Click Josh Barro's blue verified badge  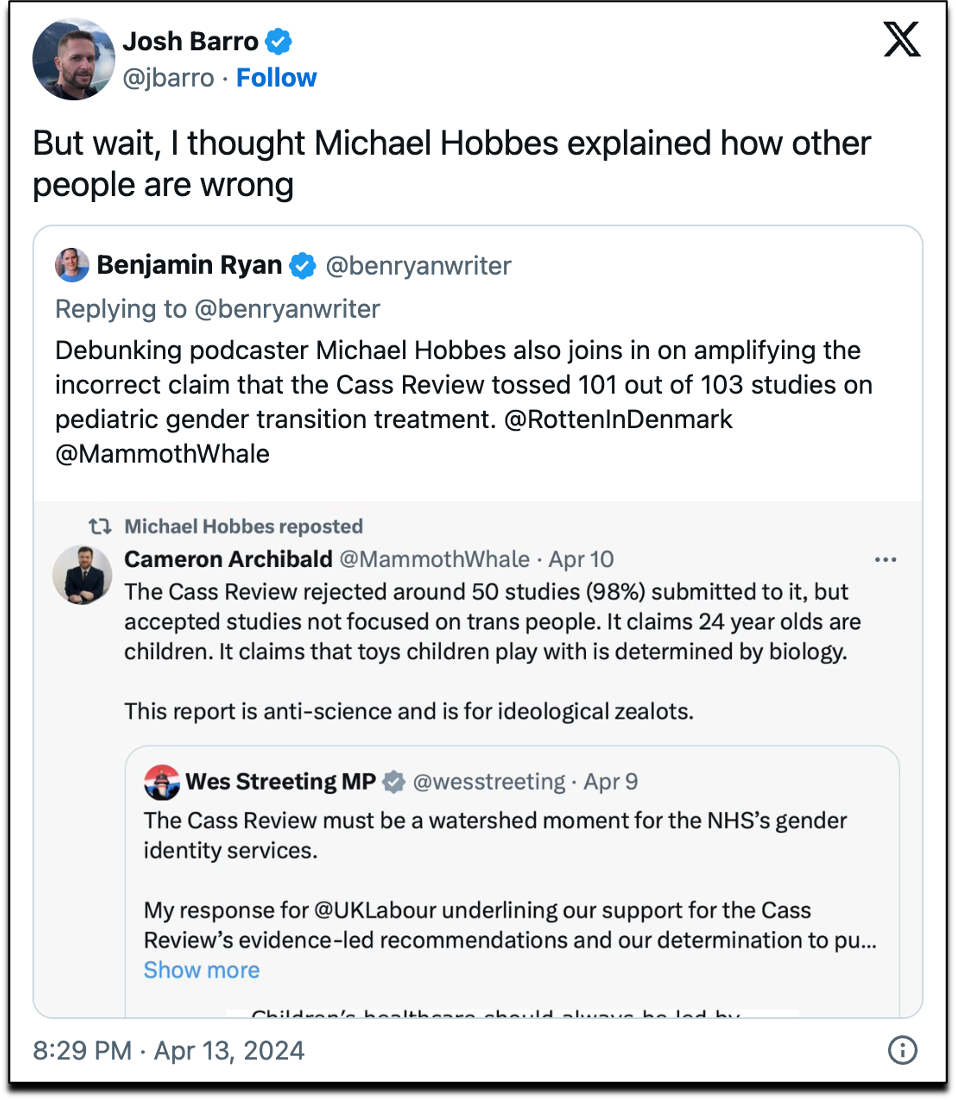277,41
